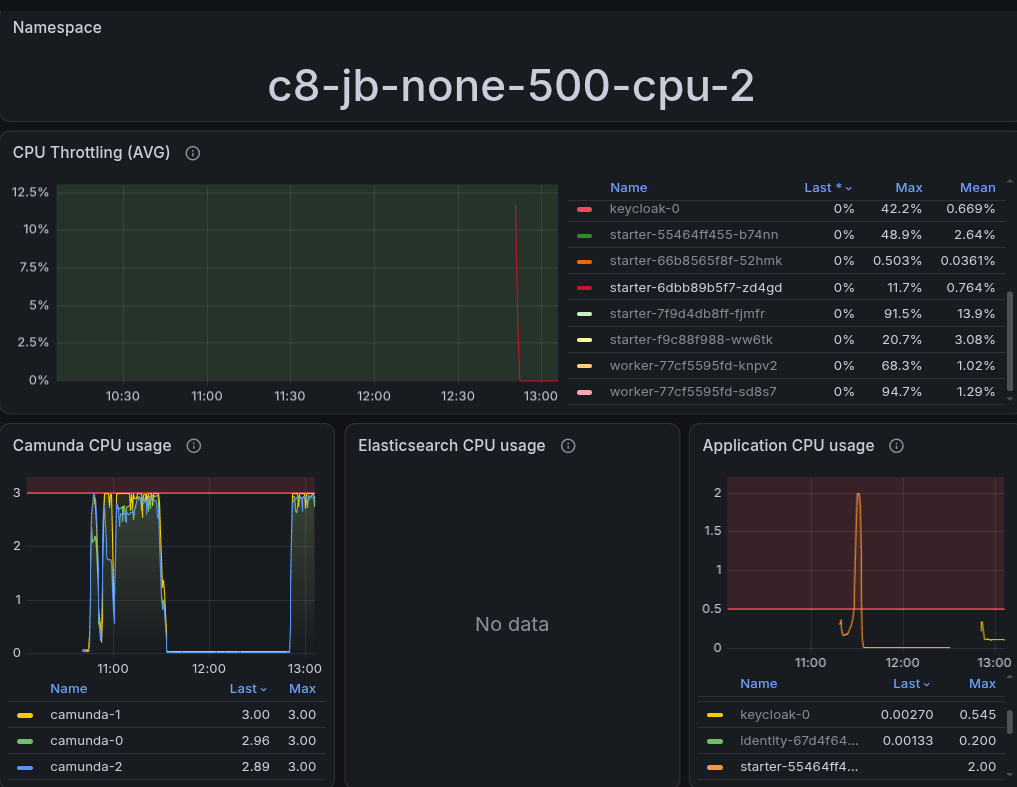Viewport: 1017px width, 787px height.
Task: Toggle camunda-1 series visibility
Action: pyautogui.click(x=85, y=714)
